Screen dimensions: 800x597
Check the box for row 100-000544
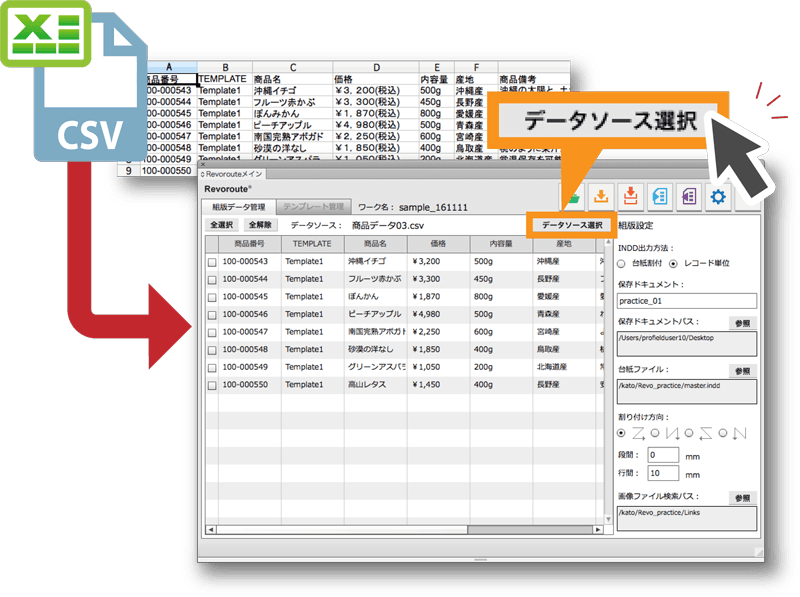pos(212,280)
